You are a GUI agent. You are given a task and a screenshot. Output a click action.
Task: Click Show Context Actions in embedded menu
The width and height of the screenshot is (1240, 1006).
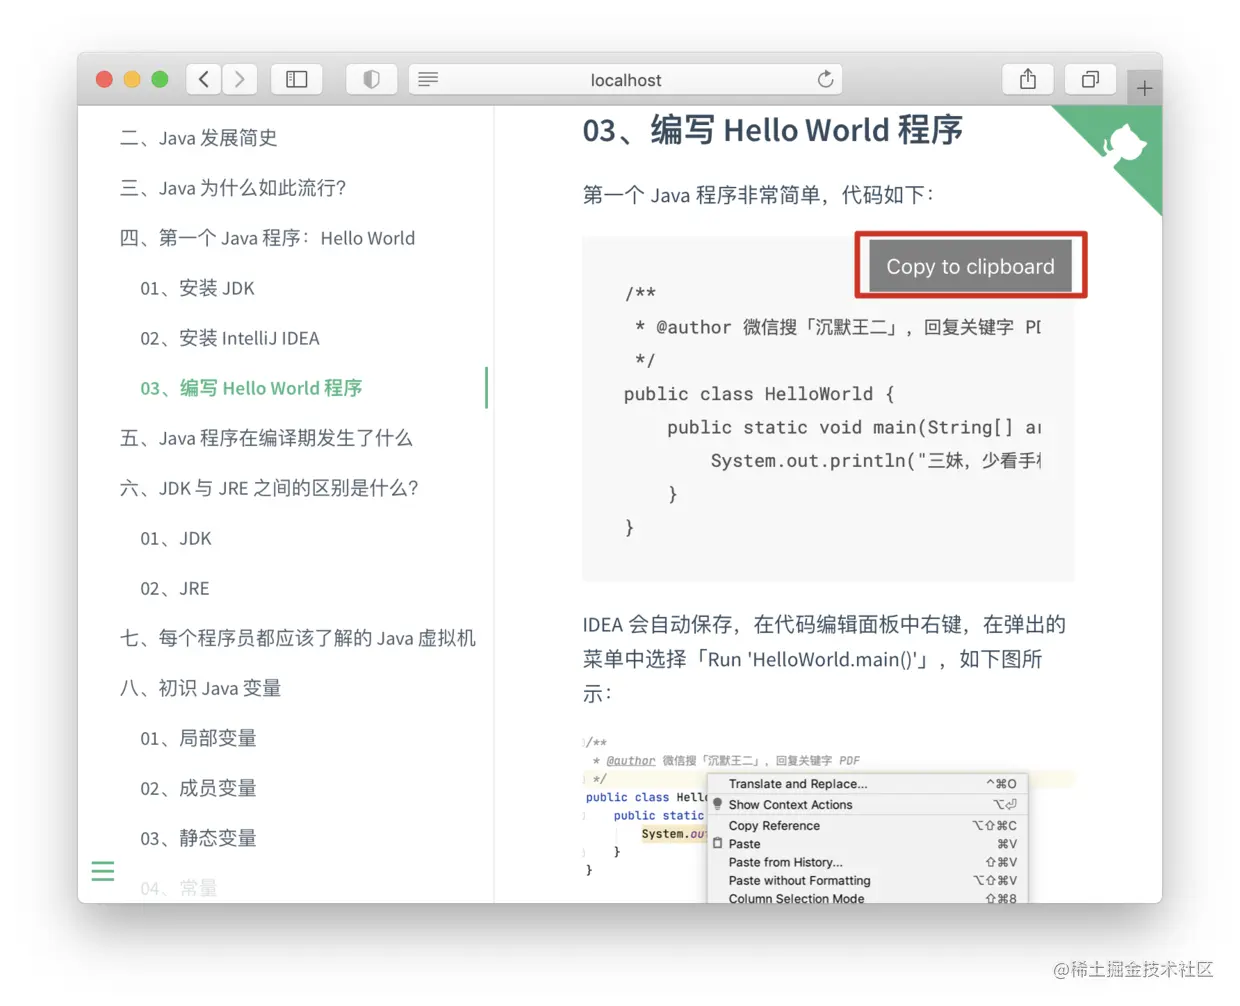click(790, 805)
